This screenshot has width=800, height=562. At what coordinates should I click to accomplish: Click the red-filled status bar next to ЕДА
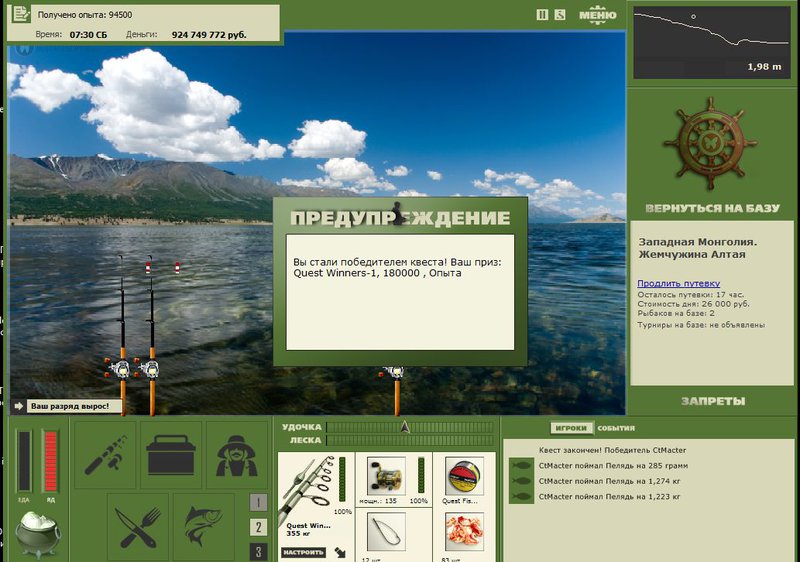(x=51, y=462)
